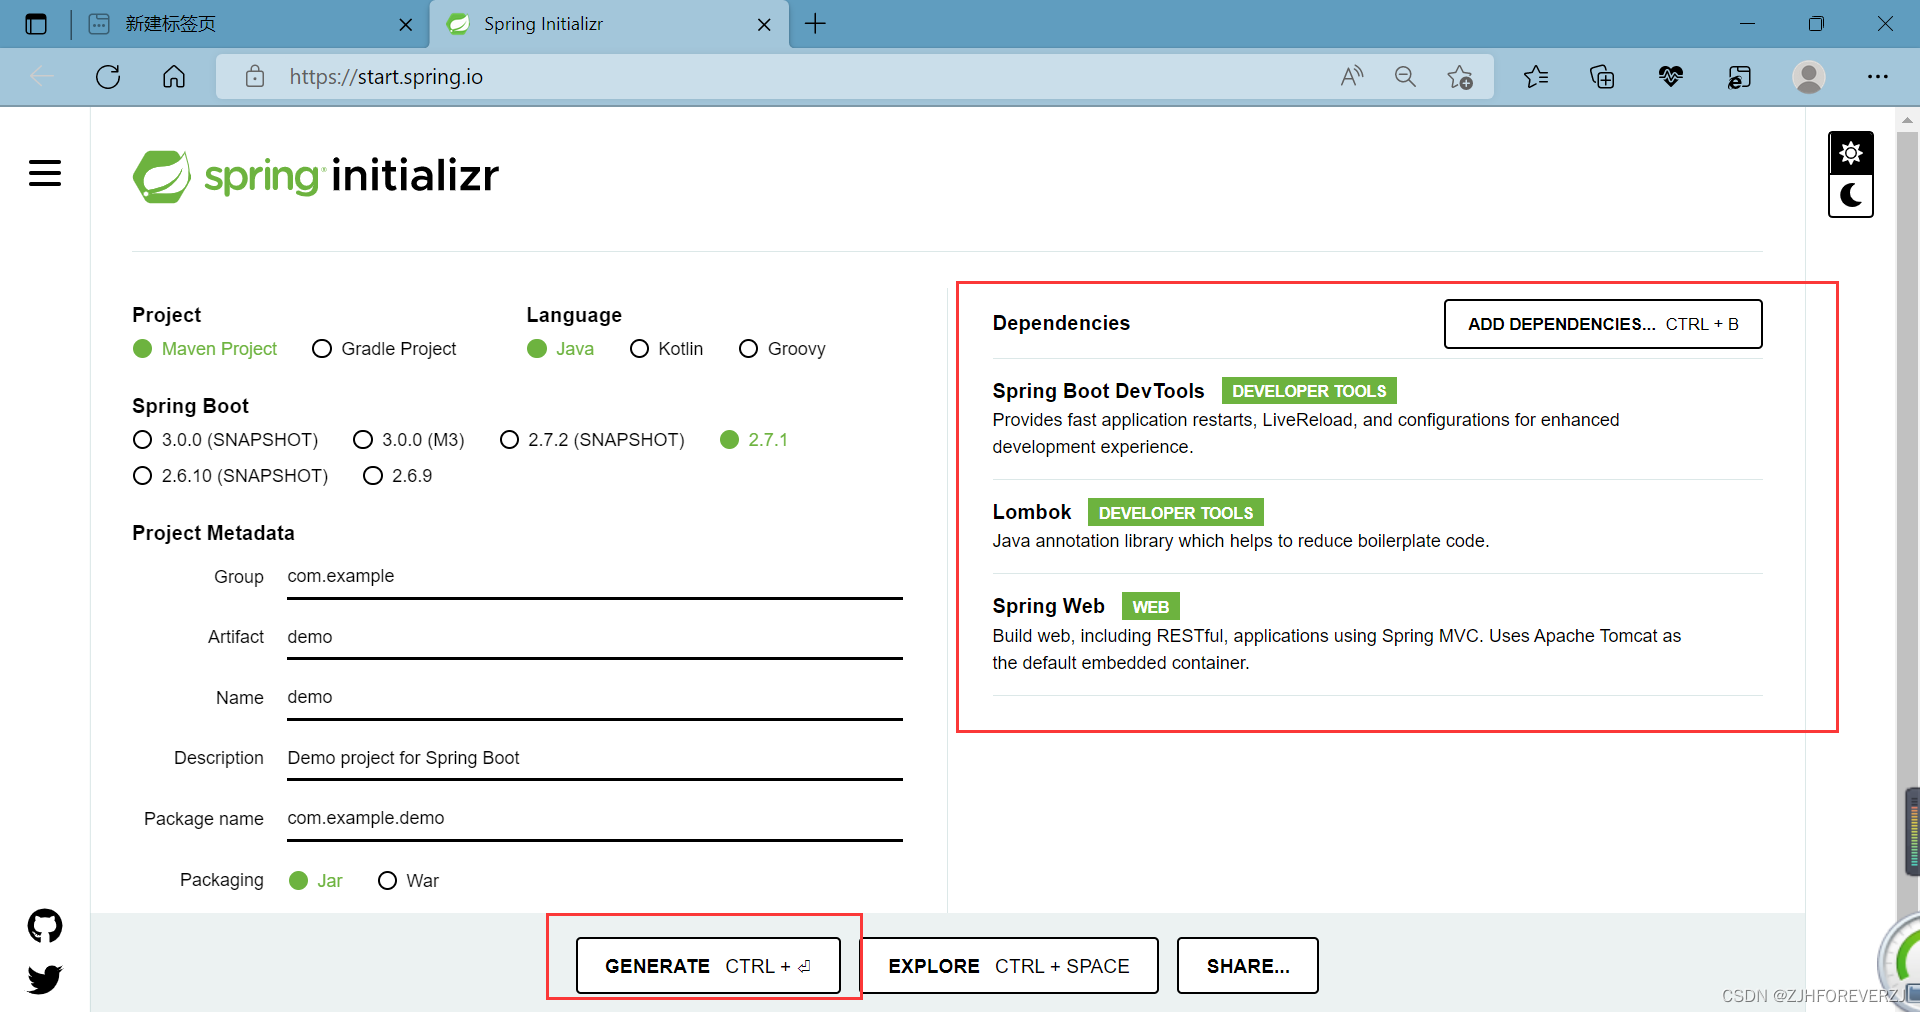This screenshot has width=1920, height=1012.
Task: Select Spring Boot 2.6.10 (SNAPSHOT)
Action: 231,476
